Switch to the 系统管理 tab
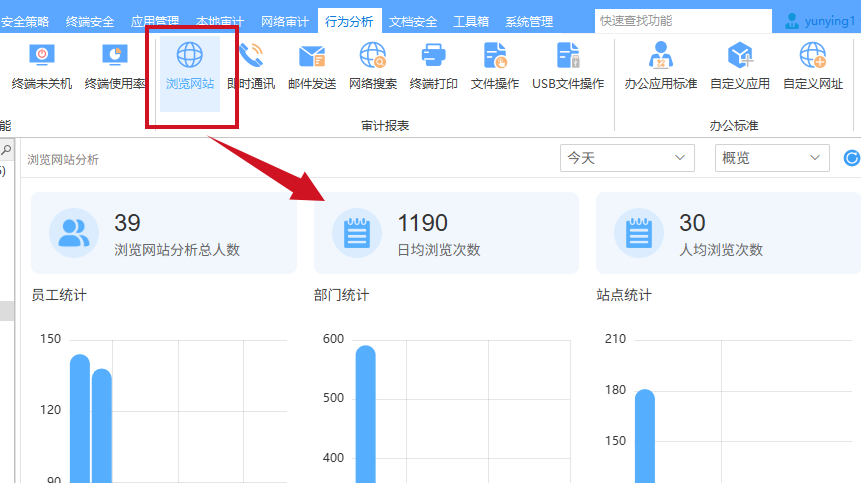 point(529,21)
